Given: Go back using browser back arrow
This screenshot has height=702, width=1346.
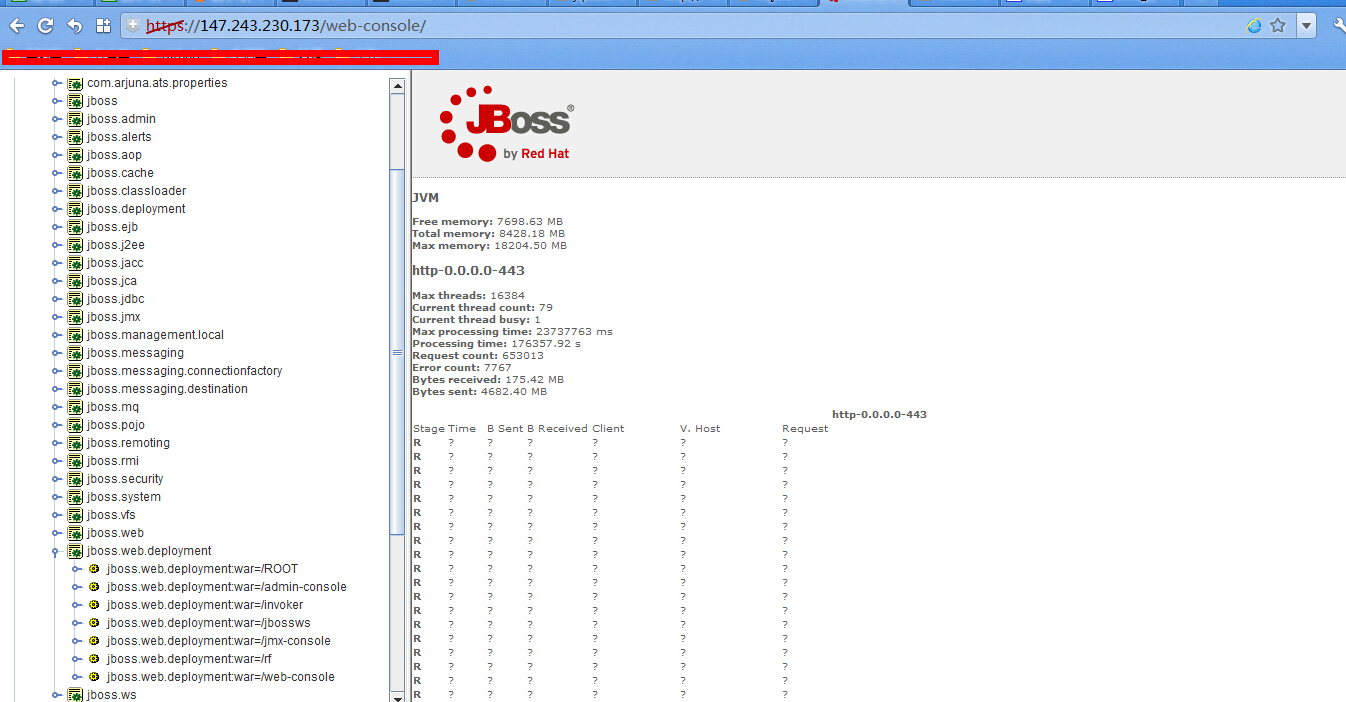Looking at the screenshot, I should 17,26.
